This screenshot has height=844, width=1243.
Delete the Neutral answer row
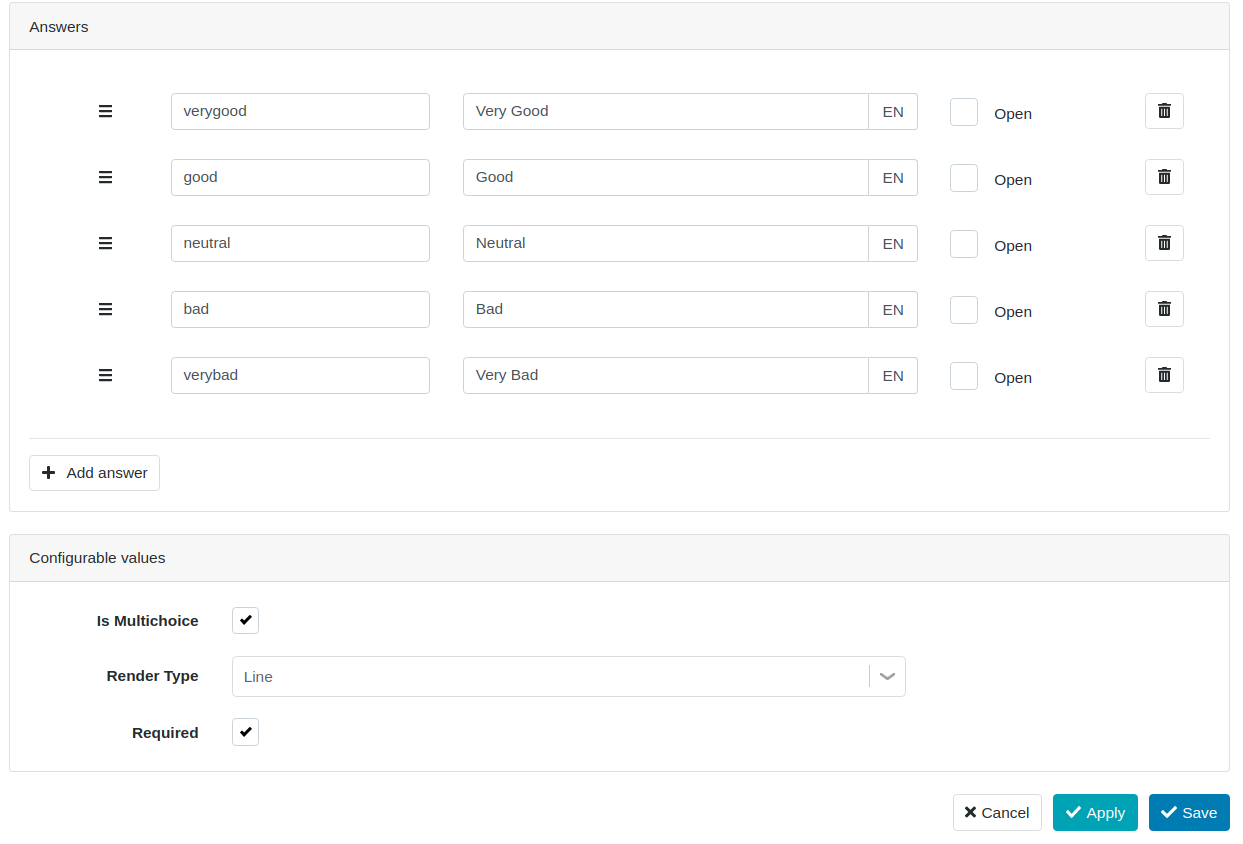pyautogui.click(x=1164, y=243)
